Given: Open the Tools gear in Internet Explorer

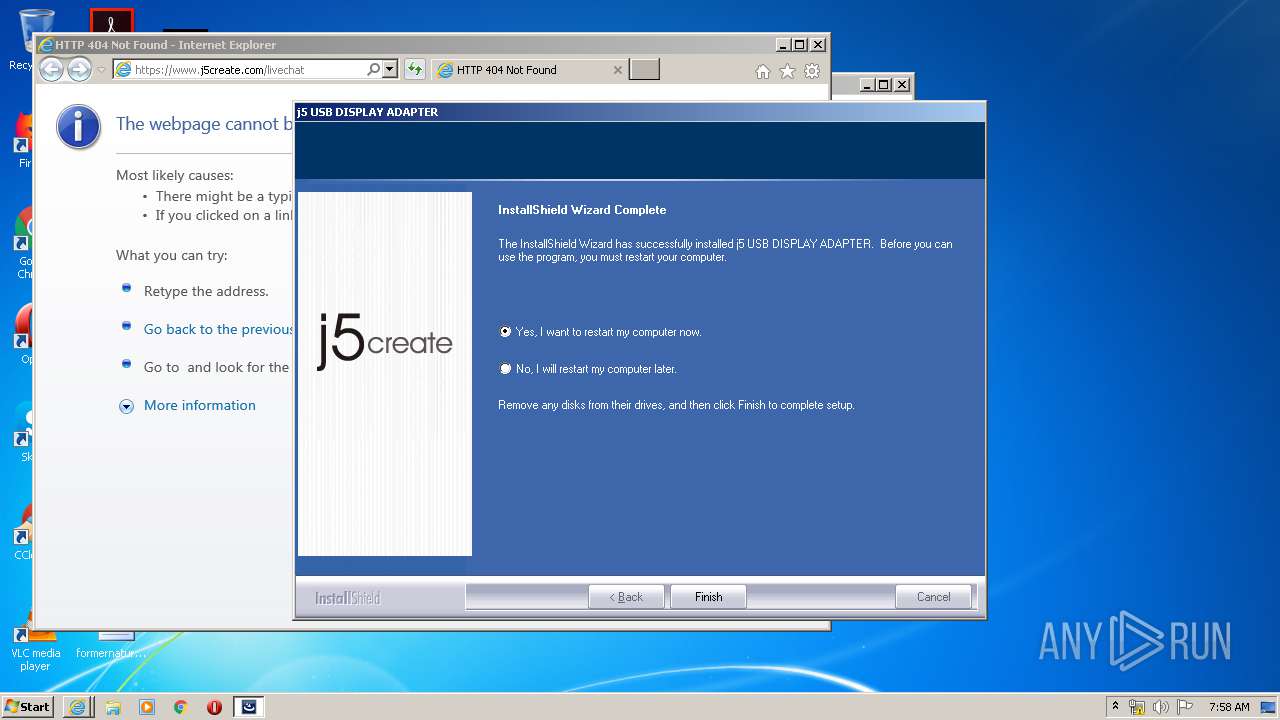Looking at the screenshot, I should (812, 71).
